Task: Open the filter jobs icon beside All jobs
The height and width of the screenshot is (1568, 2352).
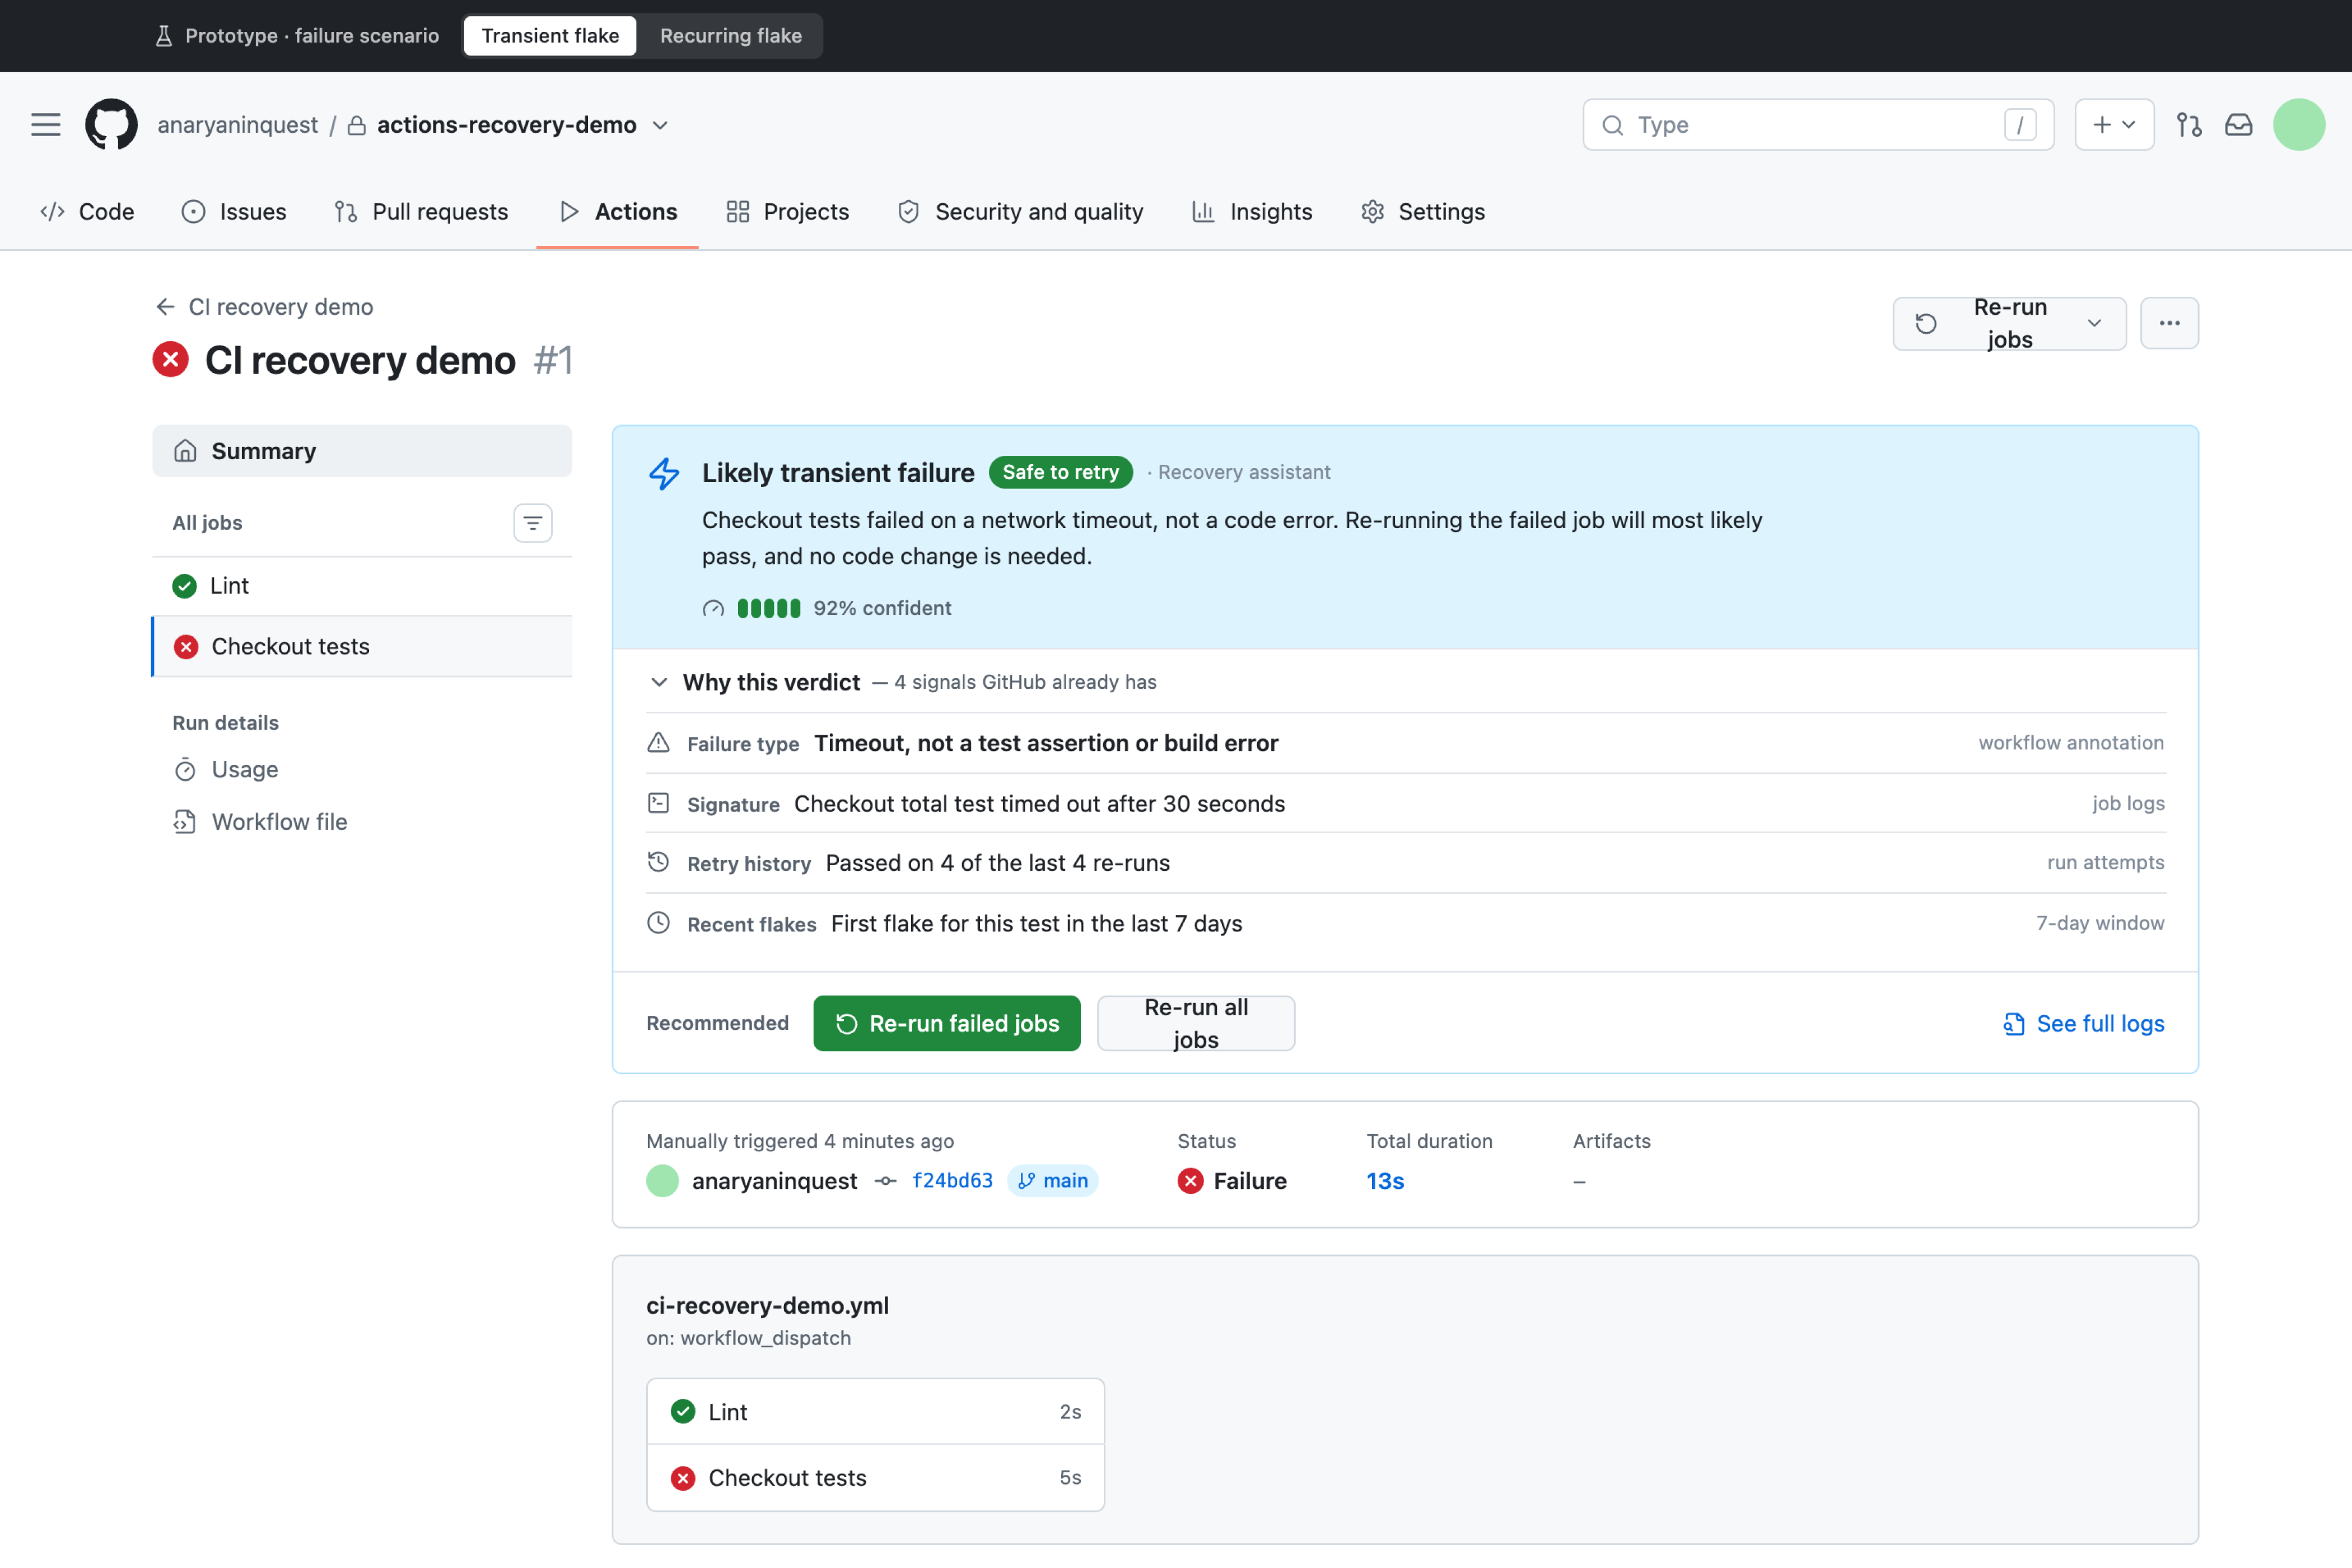Action: 533,523
